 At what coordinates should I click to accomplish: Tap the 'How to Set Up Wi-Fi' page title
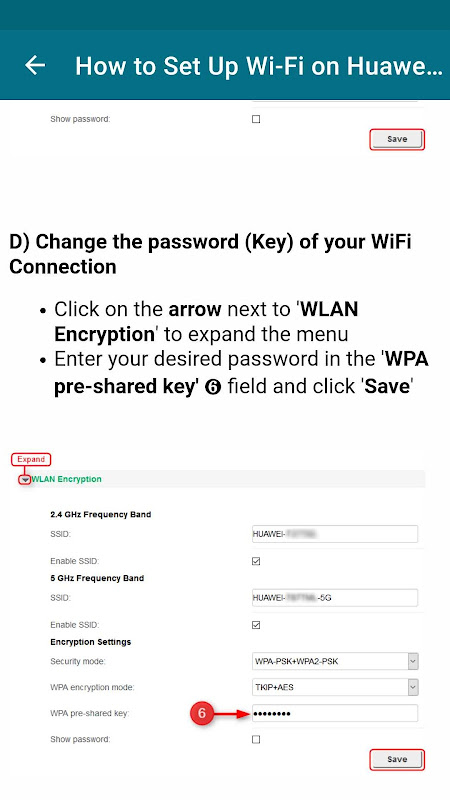tap(259, 66)
